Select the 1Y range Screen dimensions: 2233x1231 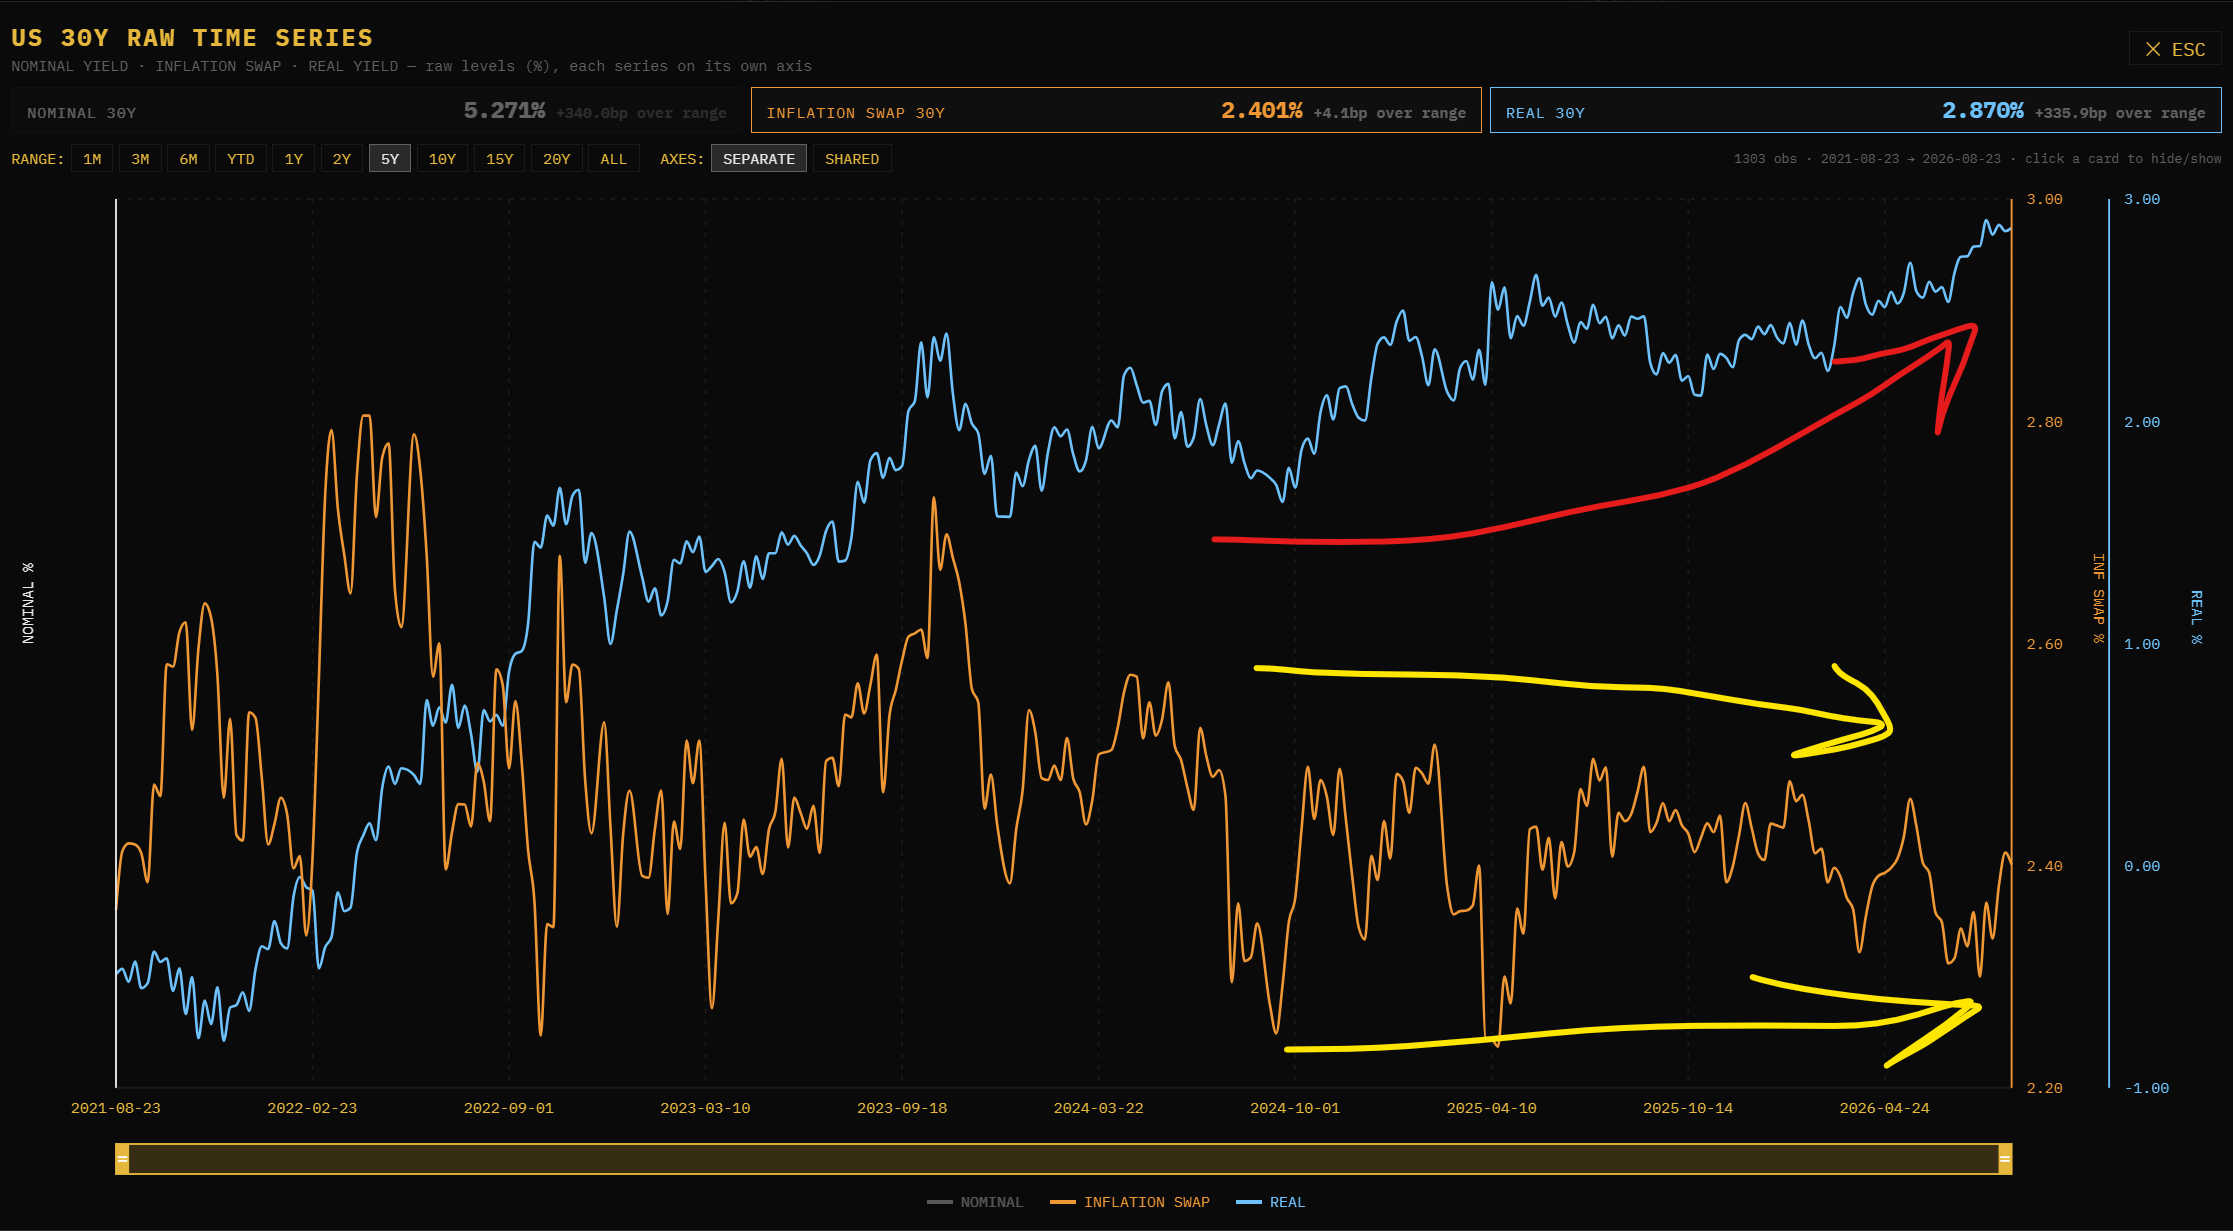(x=294, y=159)
